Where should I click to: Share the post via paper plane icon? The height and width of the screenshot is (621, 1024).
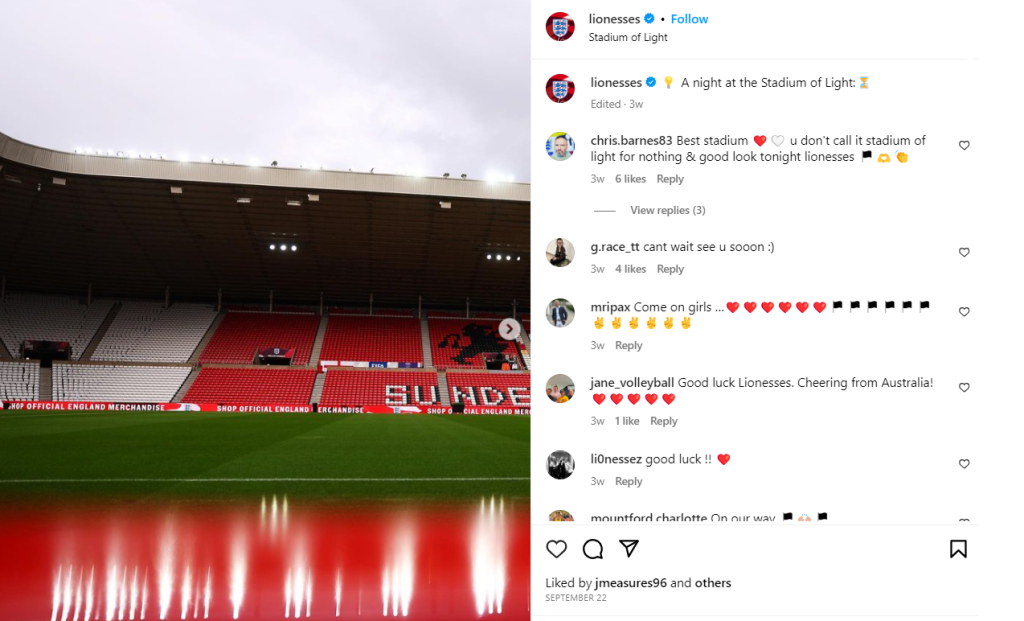(x=629, y=549)
